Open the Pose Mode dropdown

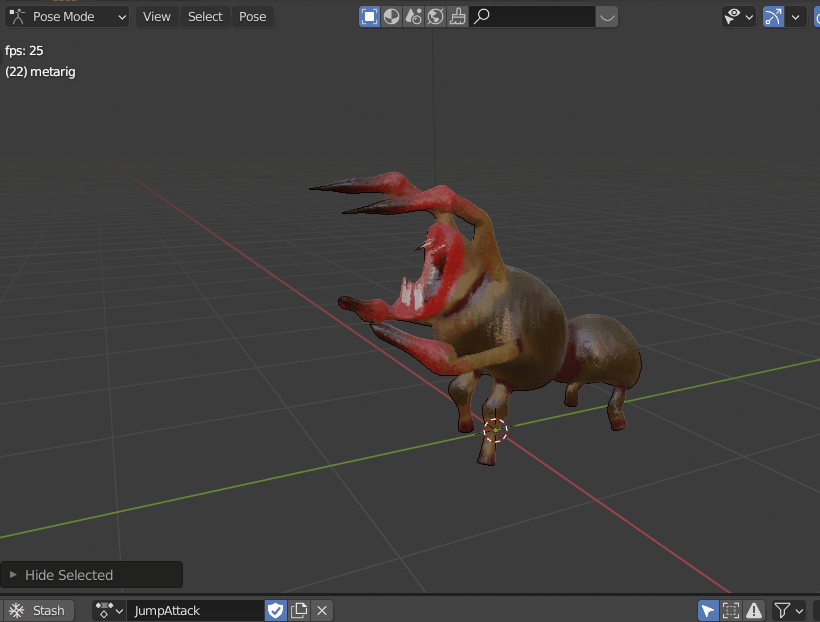tap(66, 16)
